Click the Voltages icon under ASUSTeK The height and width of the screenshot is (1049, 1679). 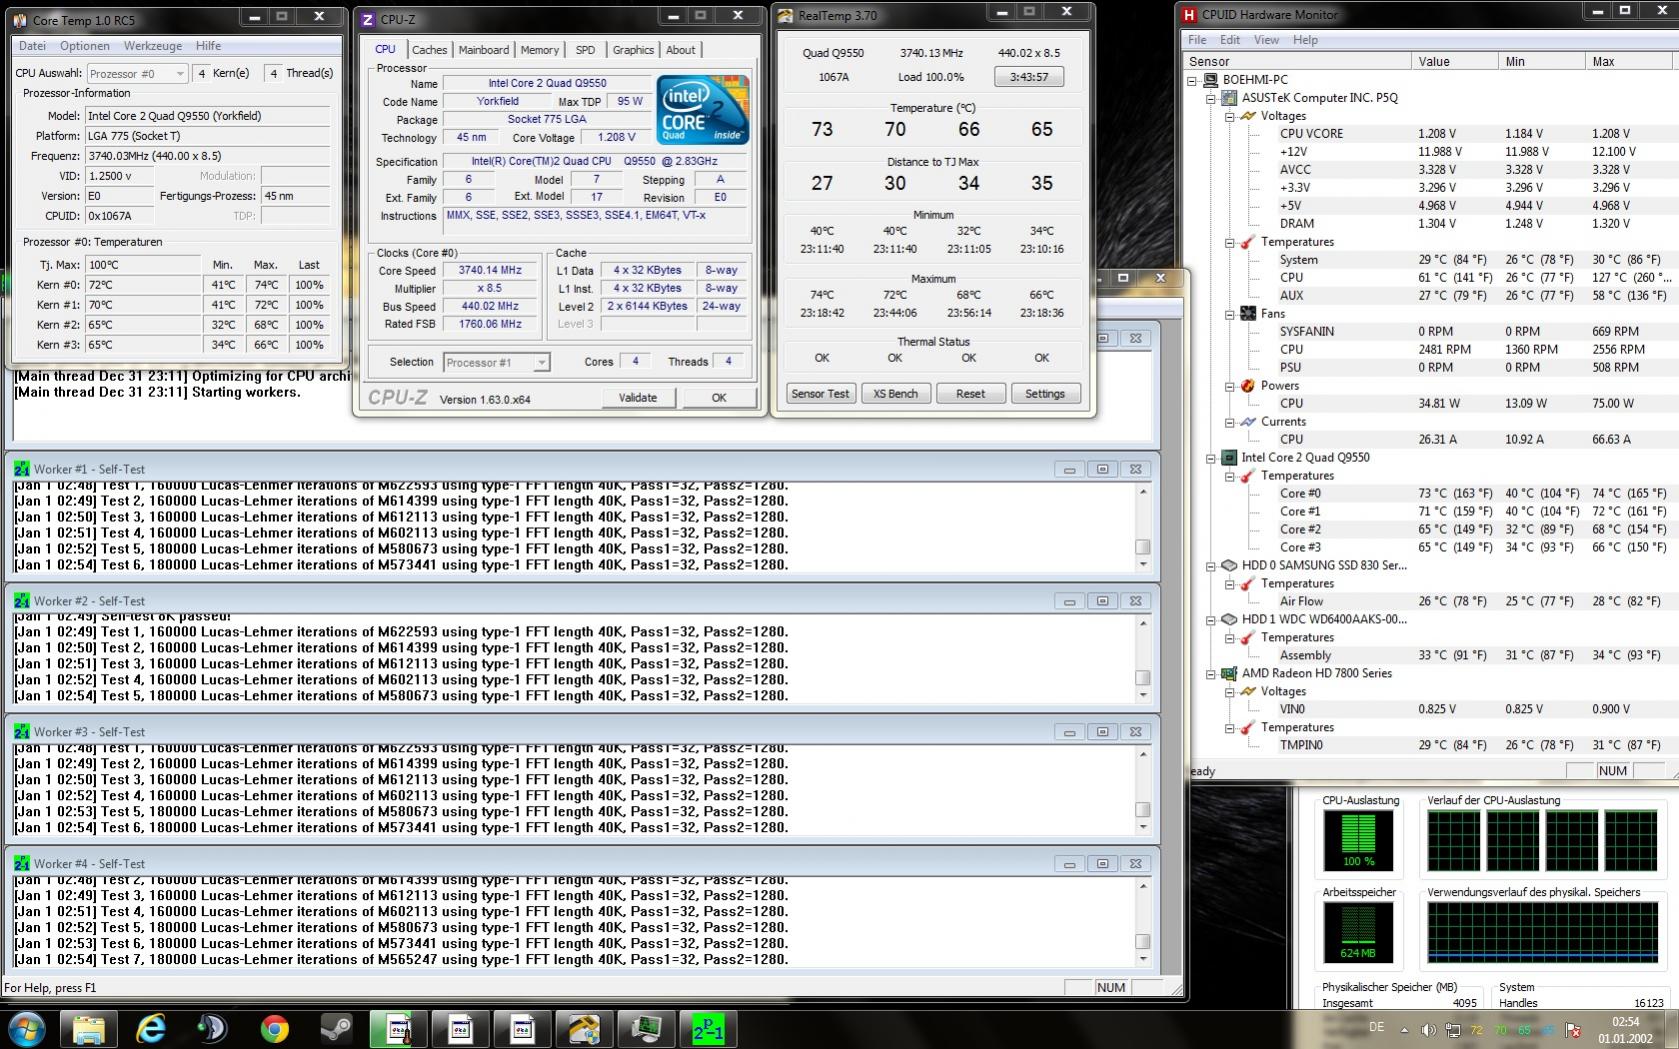pyautogui.click(x=1248, y=116)
